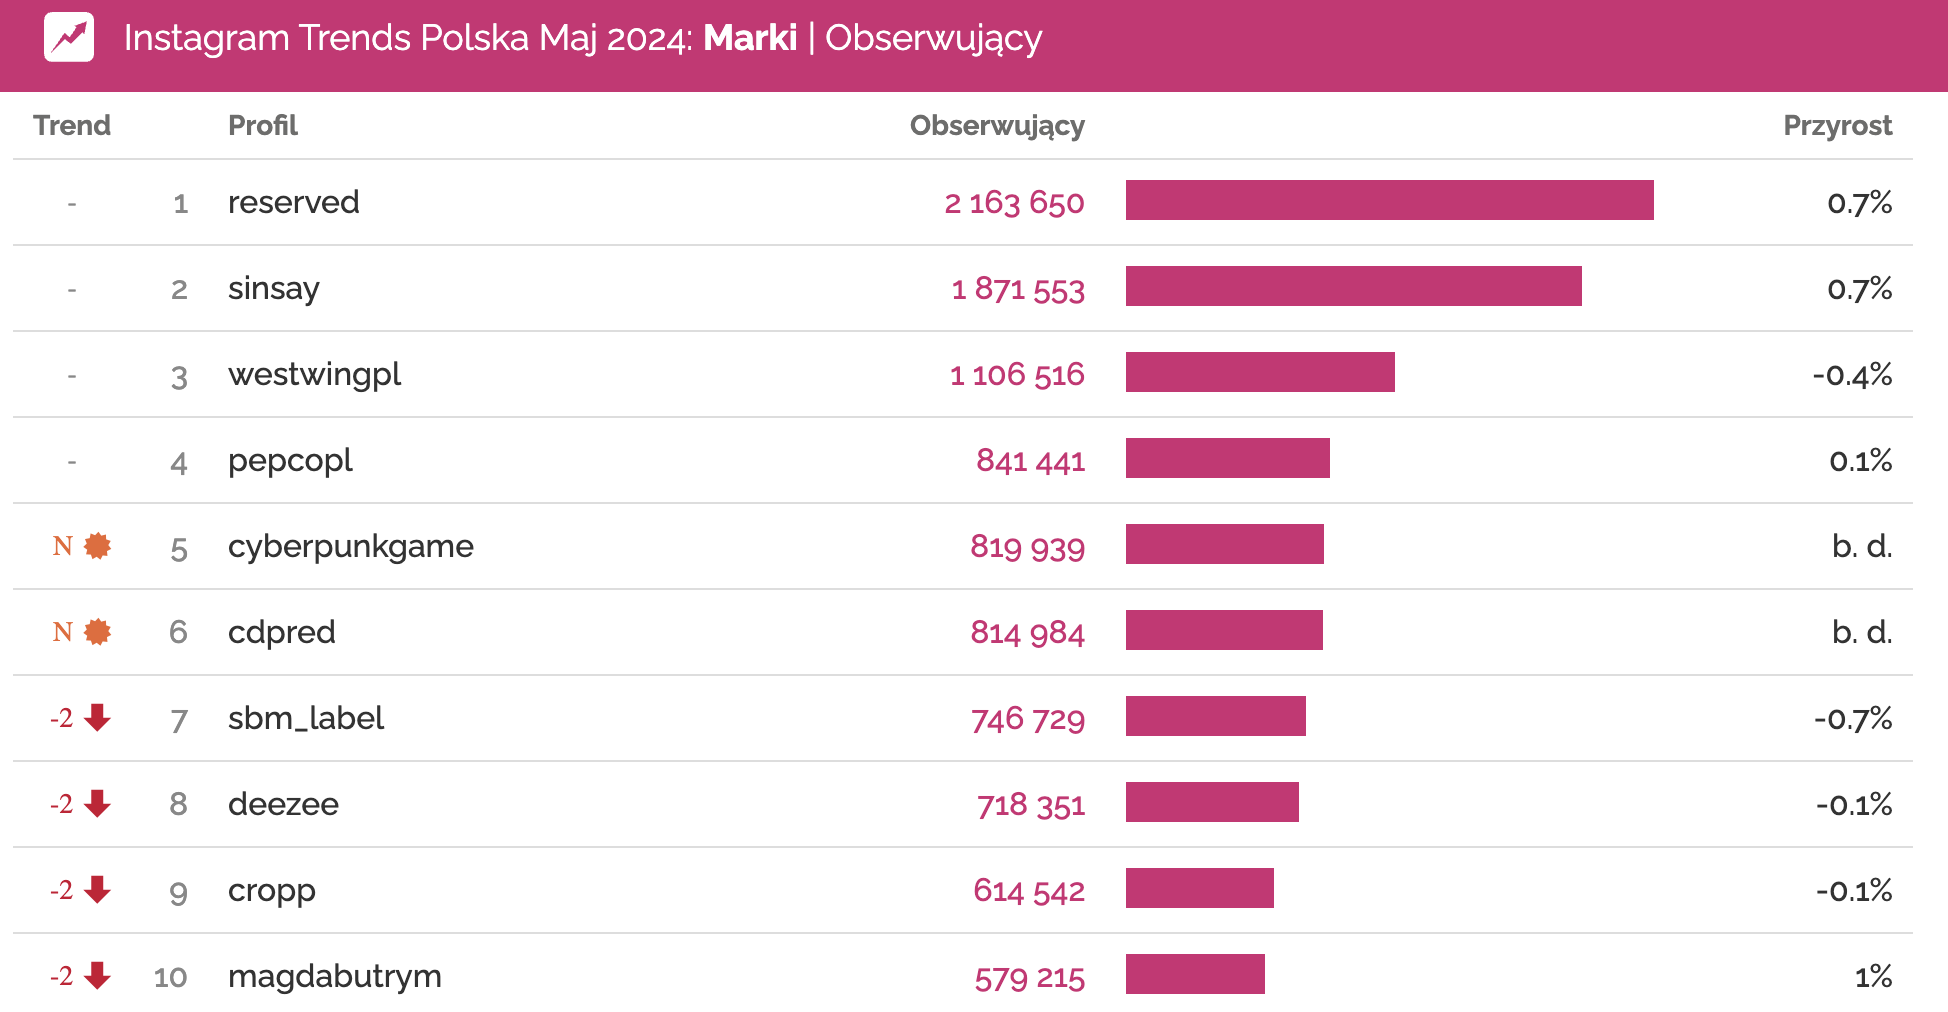Click the red down arrow beside deezee
Viewport: 1948px width, 1012px height.
(x=97, y=803)
